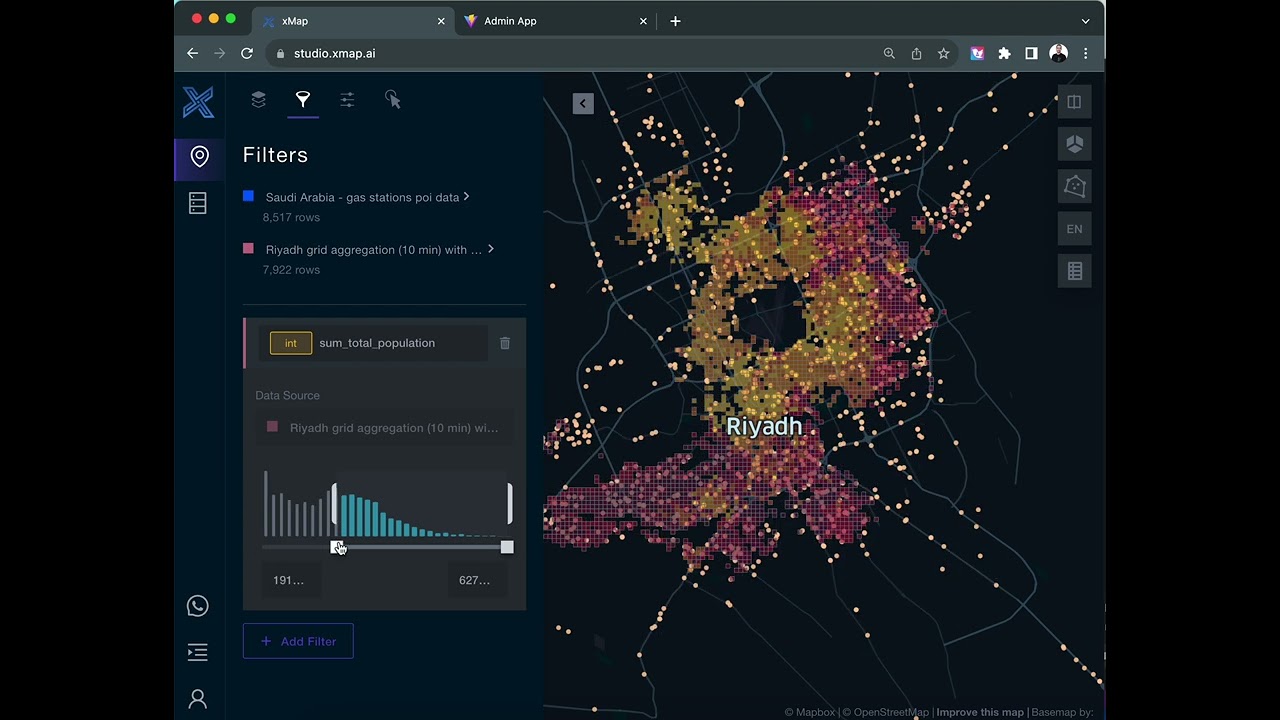Image resolution: width=1280 pixels, height=720 pixels.
Task: Open a new browser tab
Action: (675, 21)
